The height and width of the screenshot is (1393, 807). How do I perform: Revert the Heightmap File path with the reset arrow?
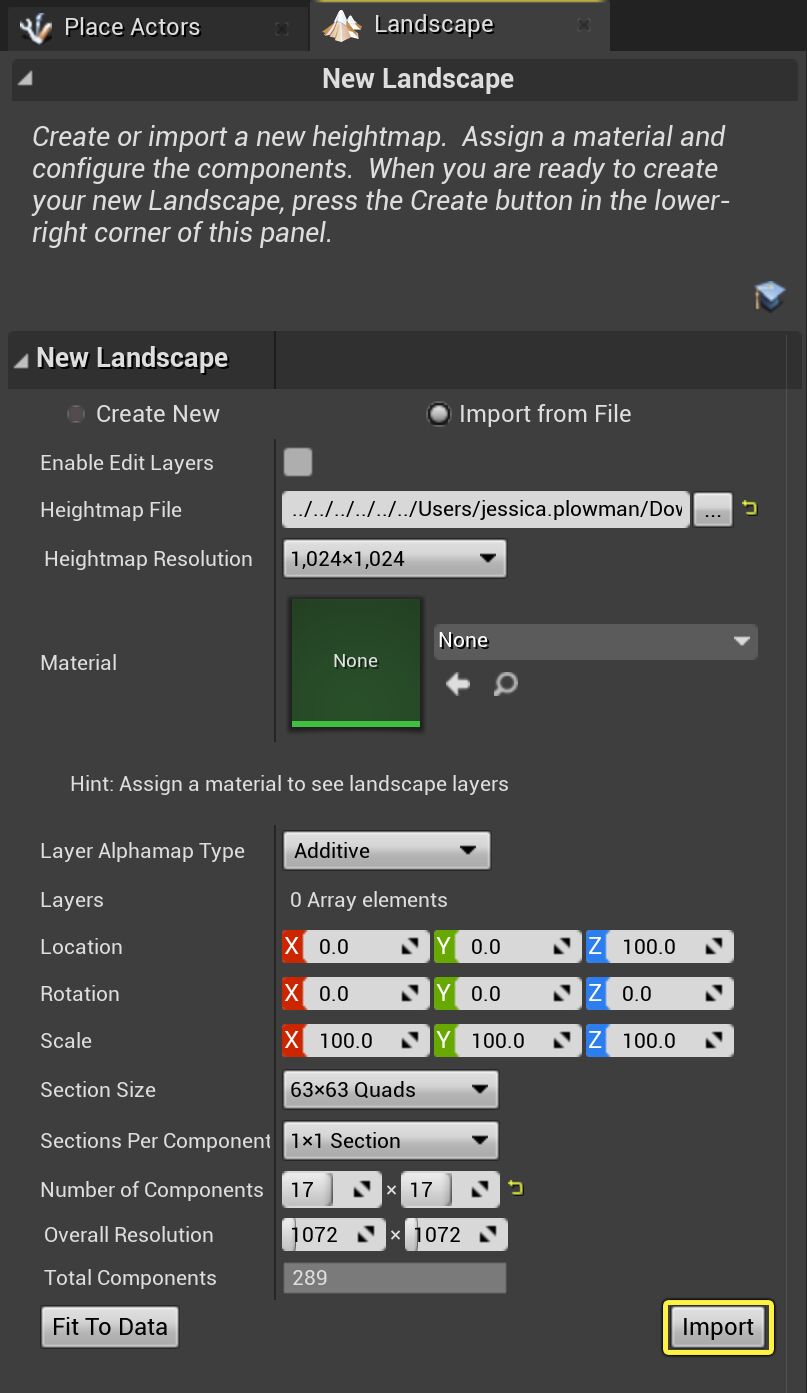(x=749, y=509)
